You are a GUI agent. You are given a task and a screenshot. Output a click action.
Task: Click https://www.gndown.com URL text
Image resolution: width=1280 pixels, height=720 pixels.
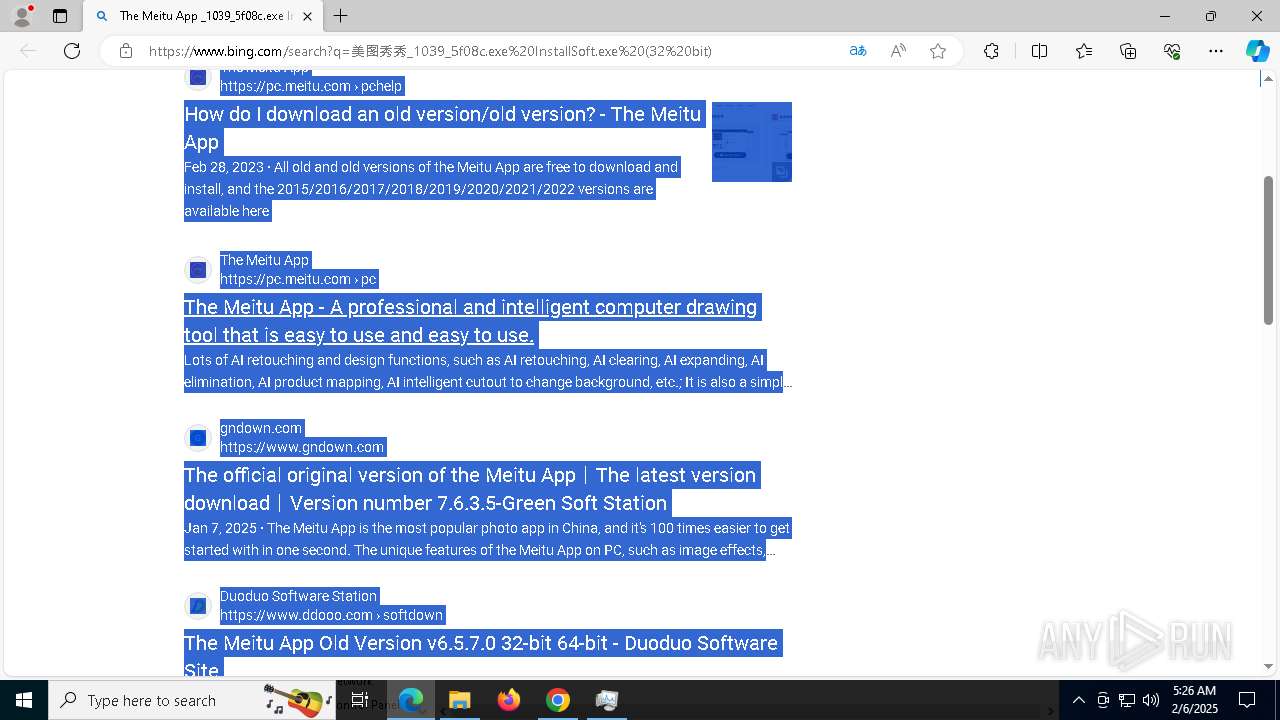coord(302,447)
